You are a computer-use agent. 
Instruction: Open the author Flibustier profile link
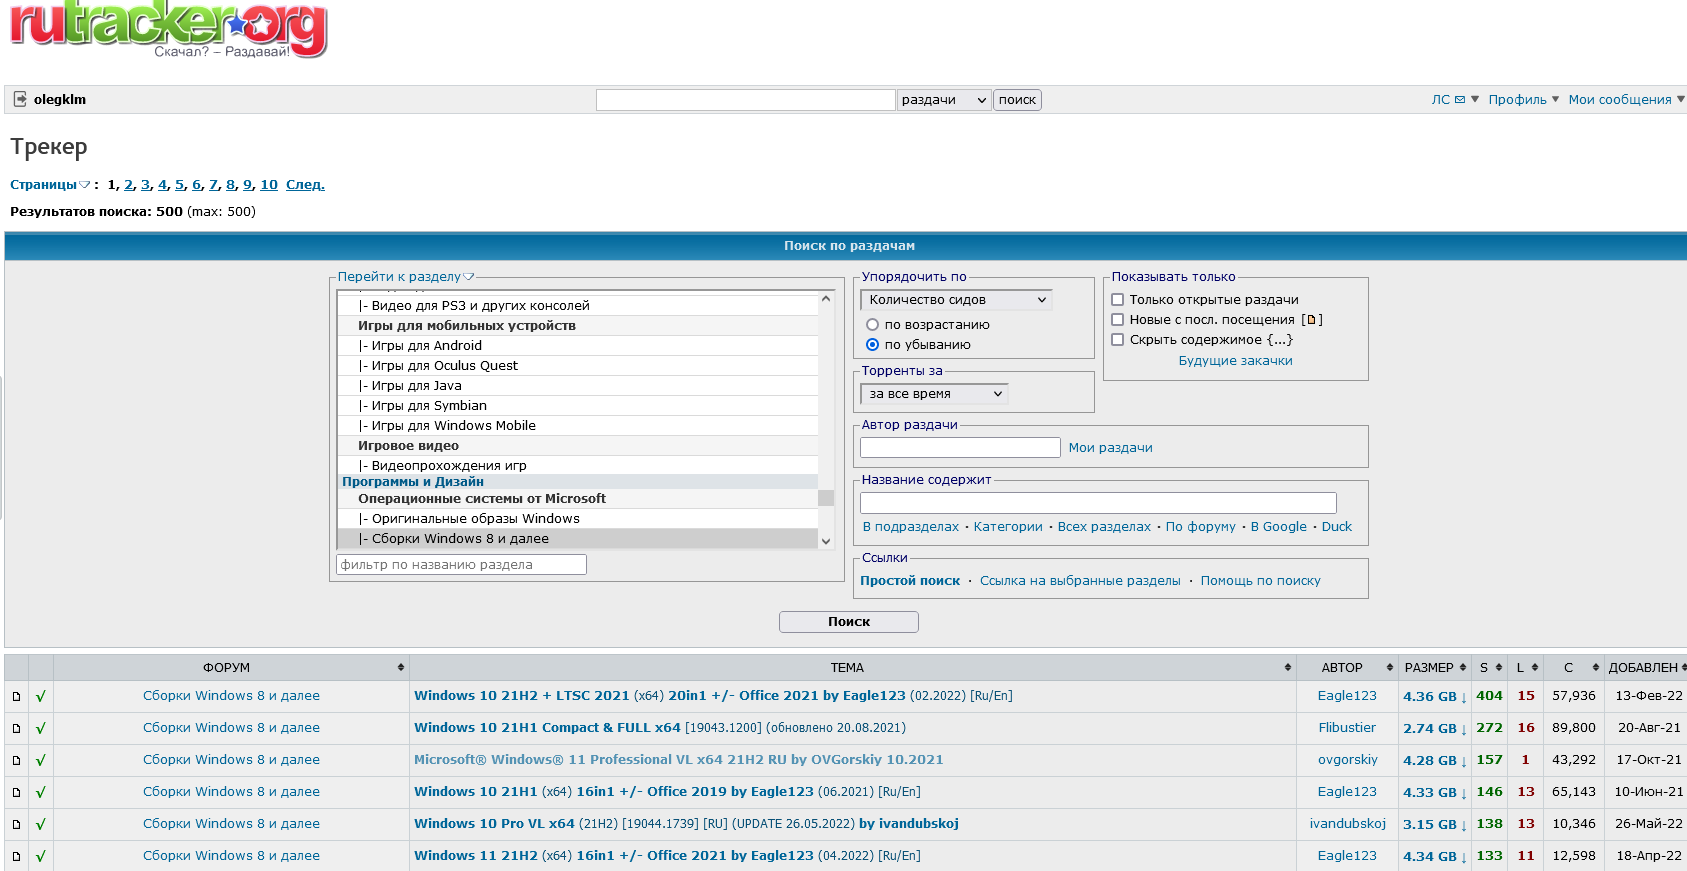[1347, 728]
